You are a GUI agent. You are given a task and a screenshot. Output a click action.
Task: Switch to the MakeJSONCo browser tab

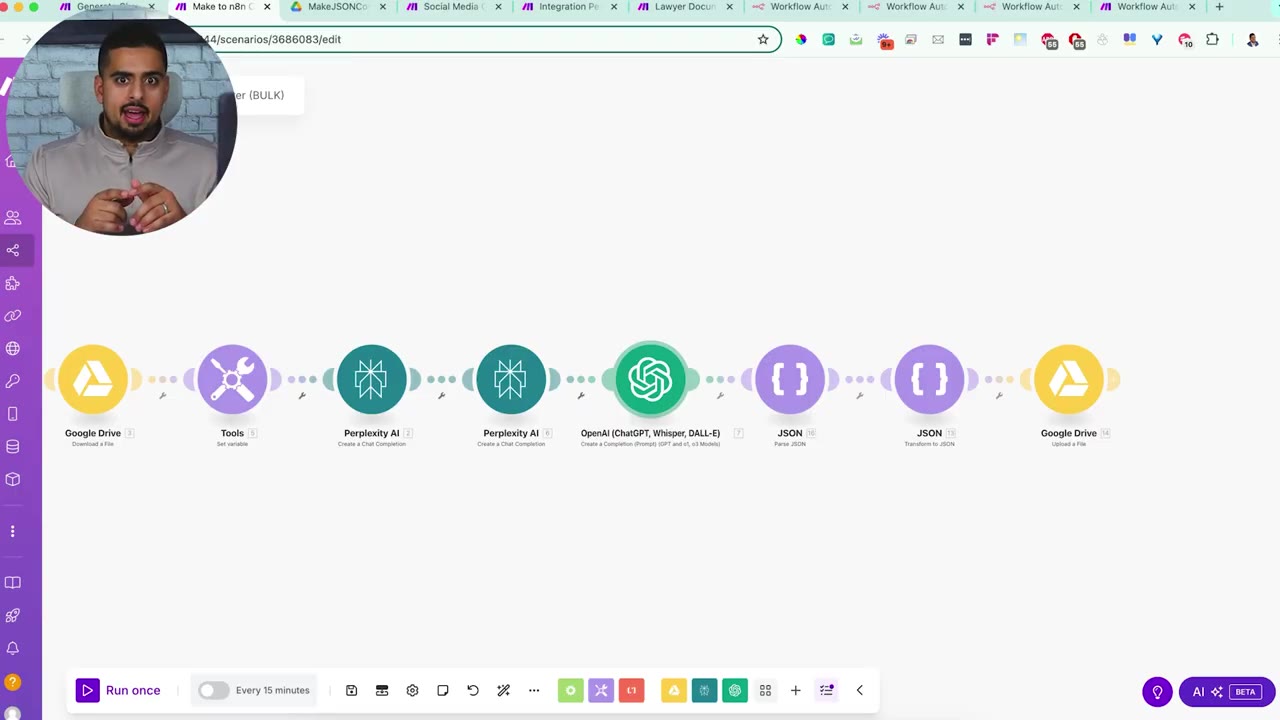(337, 7)
